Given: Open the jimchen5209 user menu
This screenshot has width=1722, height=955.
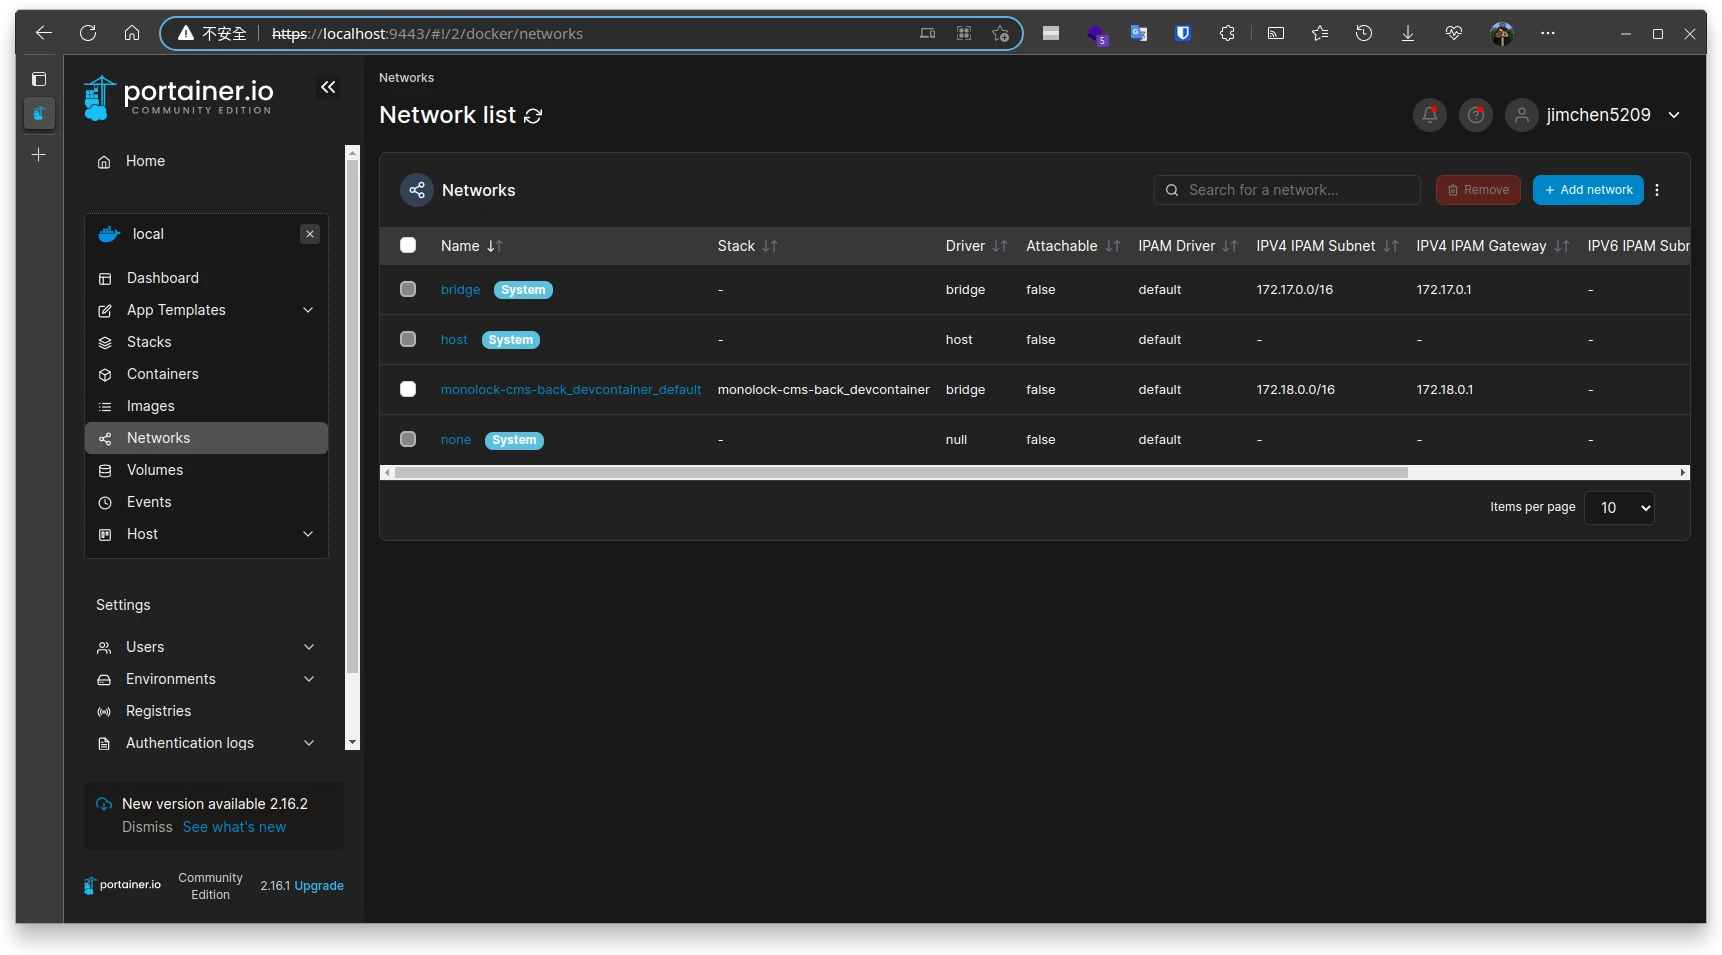Looking at the screenshot, I should pos(1597,115).
